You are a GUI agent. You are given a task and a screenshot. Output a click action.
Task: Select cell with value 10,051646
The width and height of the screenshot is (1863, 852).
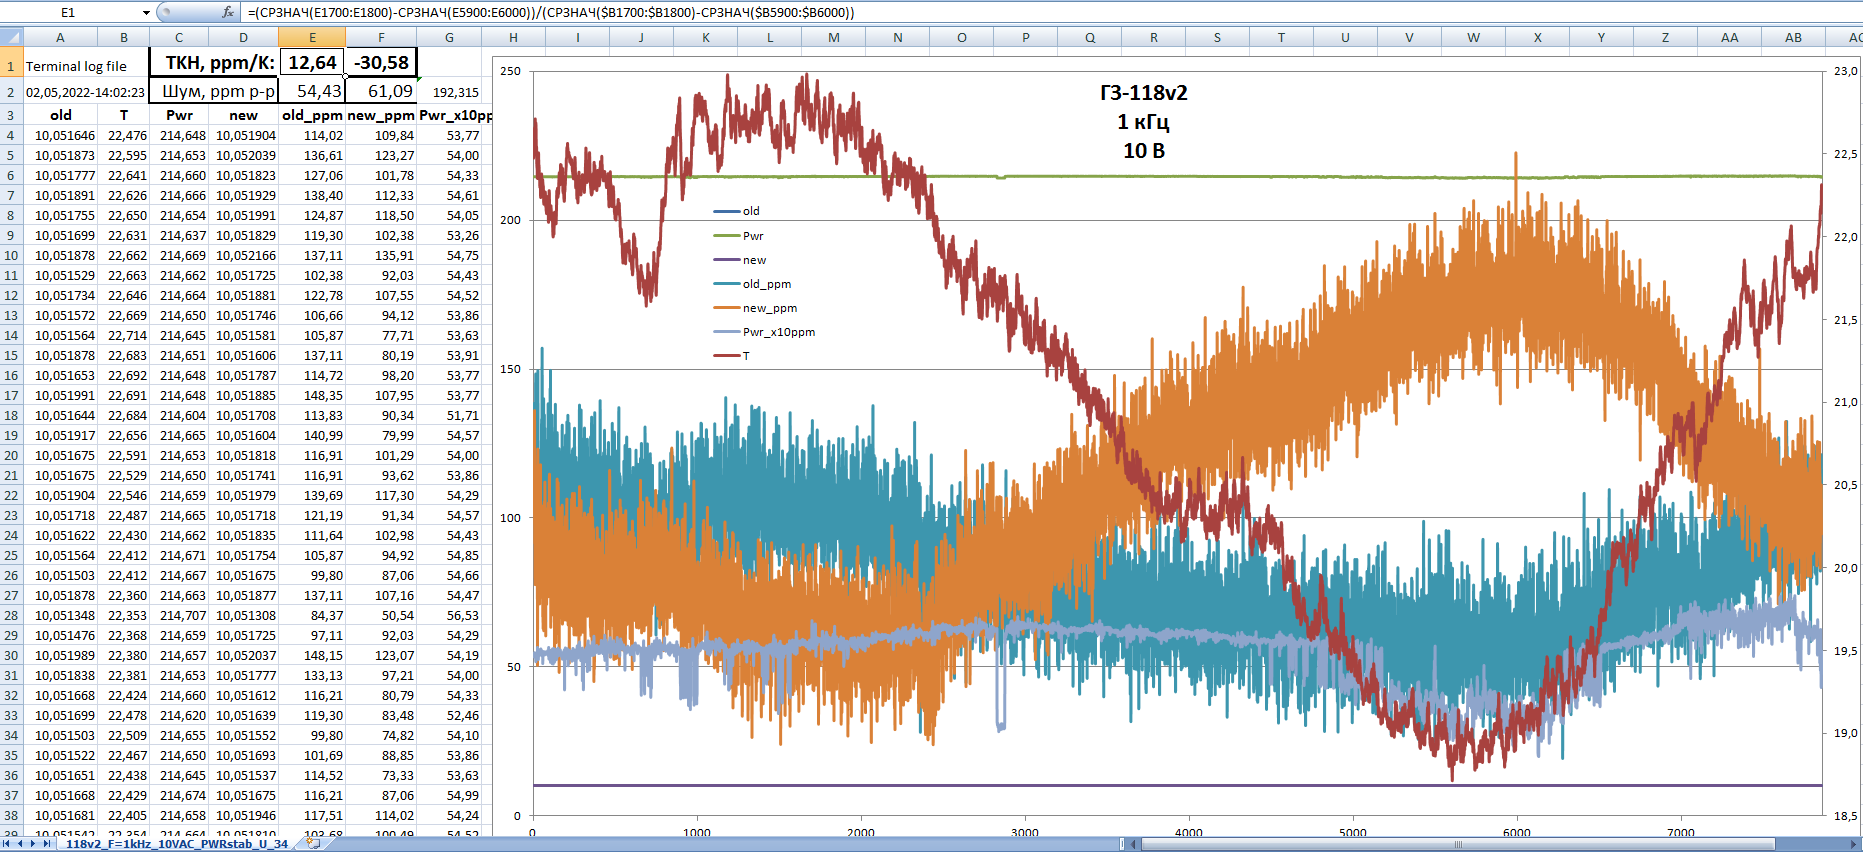[x=60, y=135]
